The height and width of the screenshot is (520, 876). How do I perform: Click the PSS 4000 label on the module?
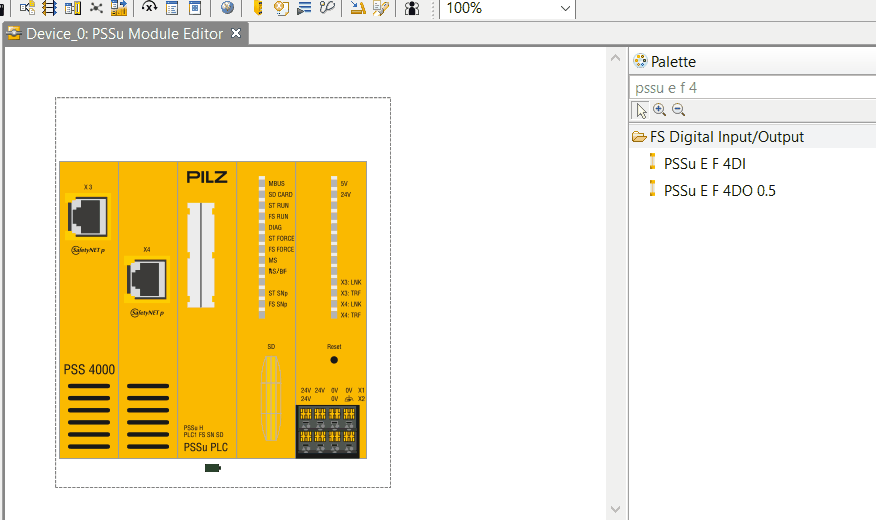pyautogui.click(x=89, y=370)
